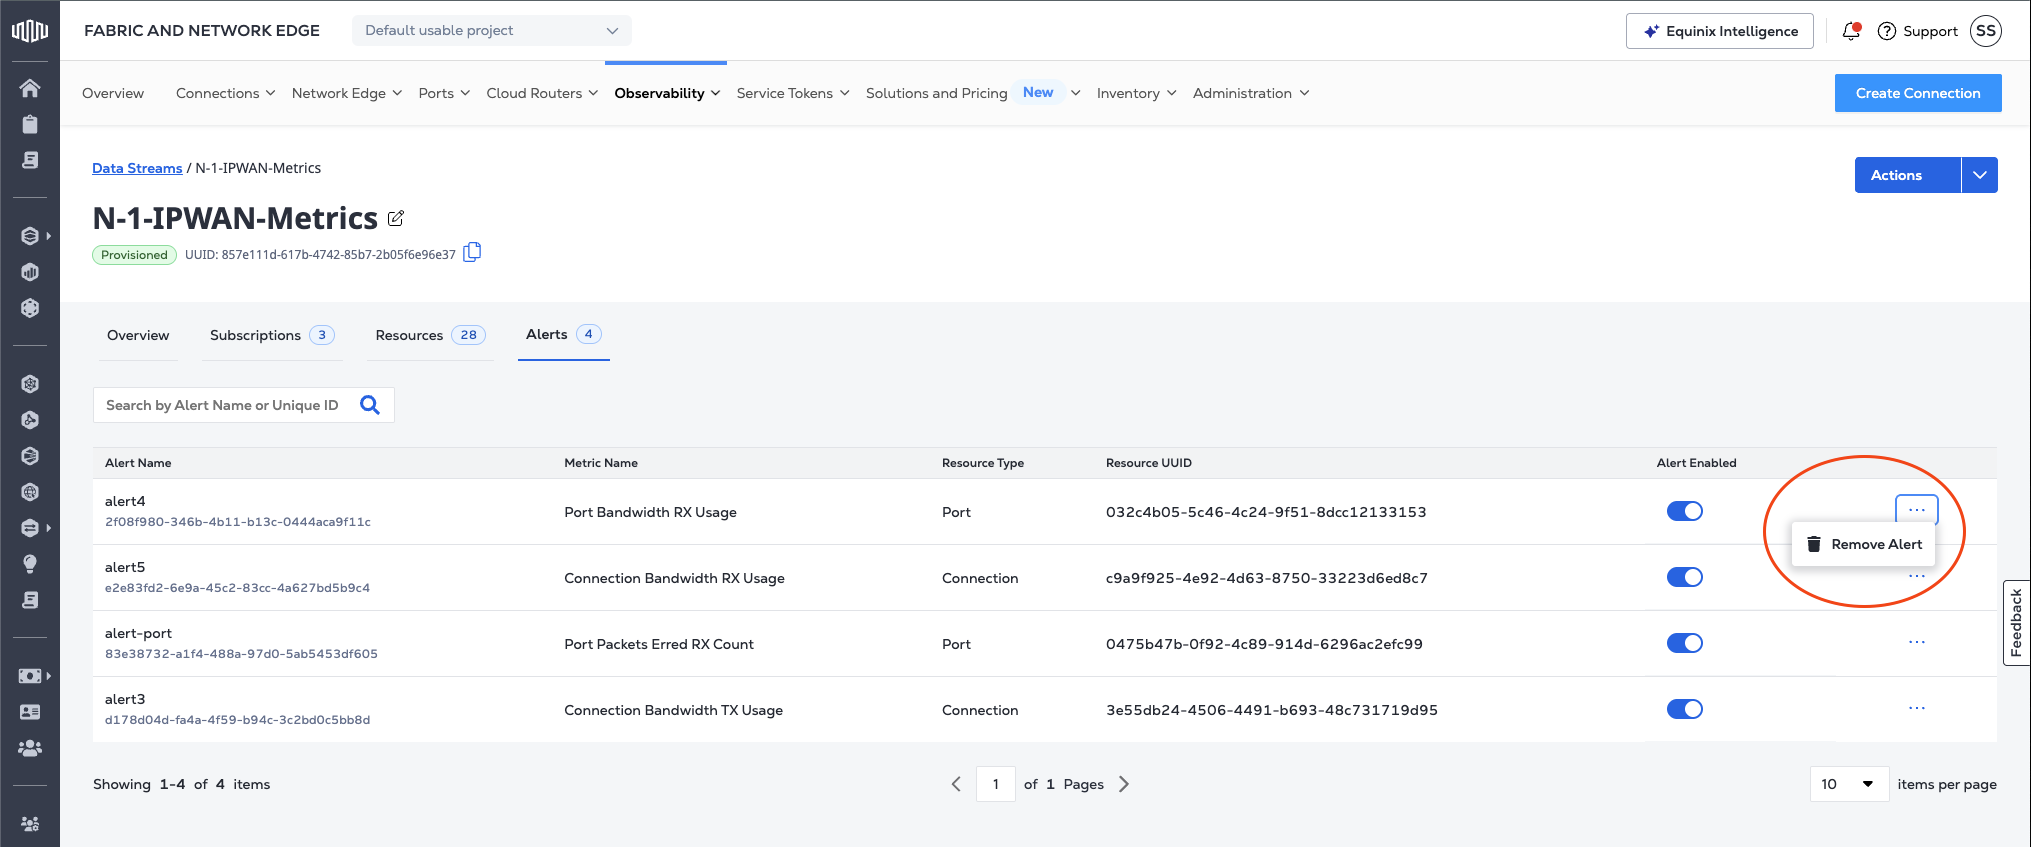Open the three-dot menu for alert3
Screen dimensions: 2031x847
[x=1916, y=708]
